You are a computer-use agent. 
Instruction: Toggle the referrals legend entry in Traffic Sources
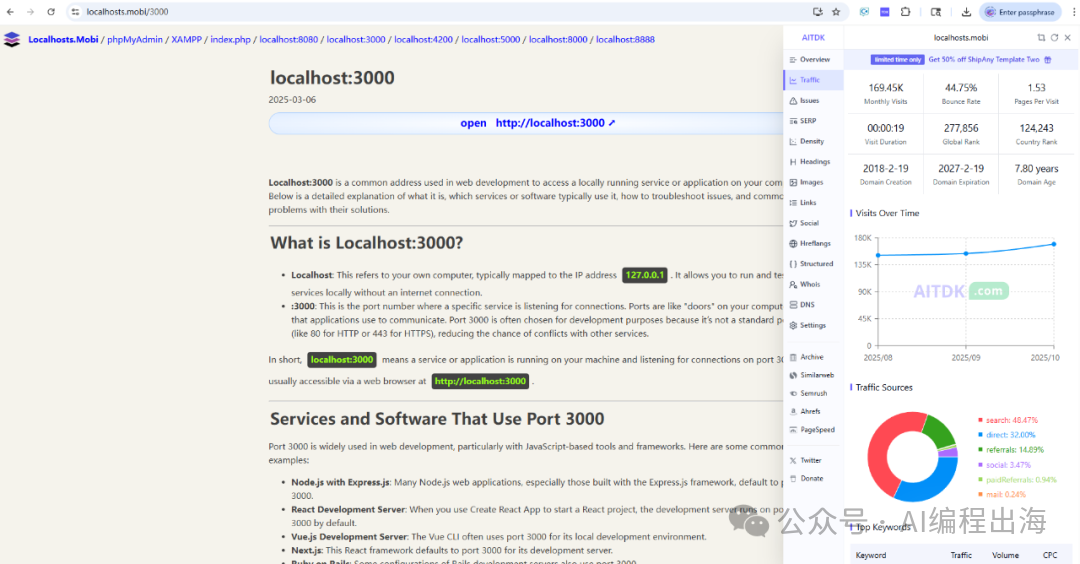tap(1011, 450)
